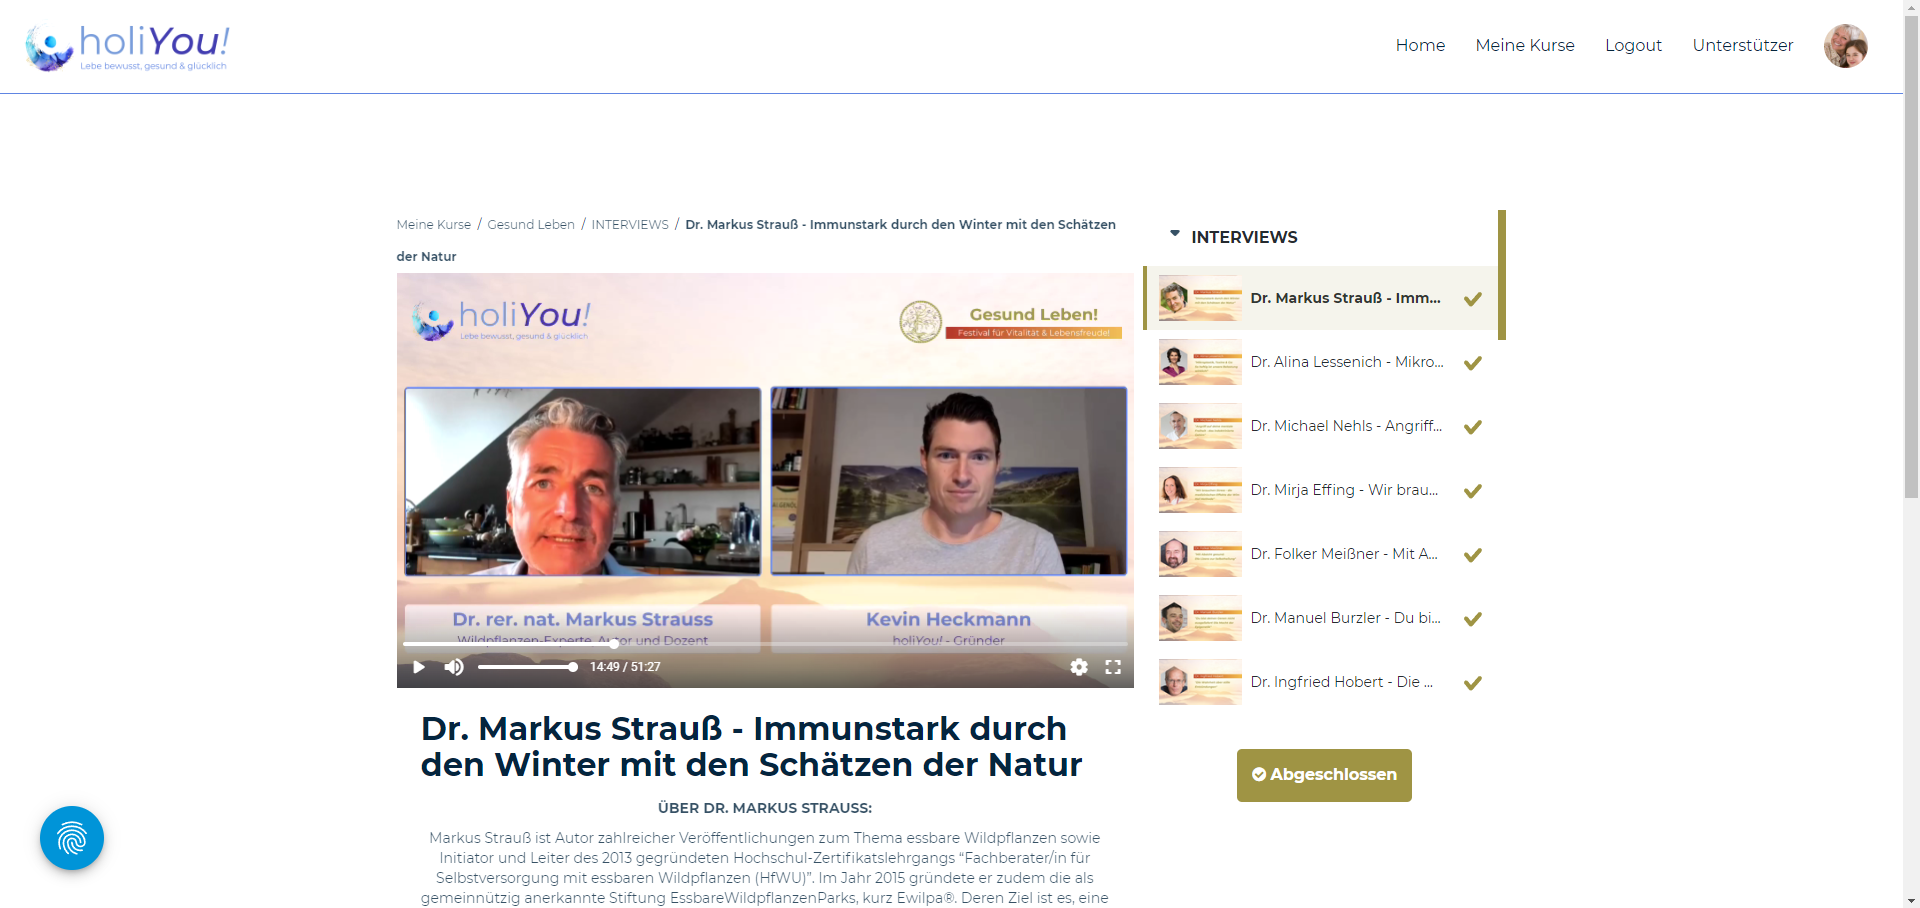Toggle completion checkmark for Dr. Michael Nehls
Screen dimensions: 1920x908
(1472, 427)
